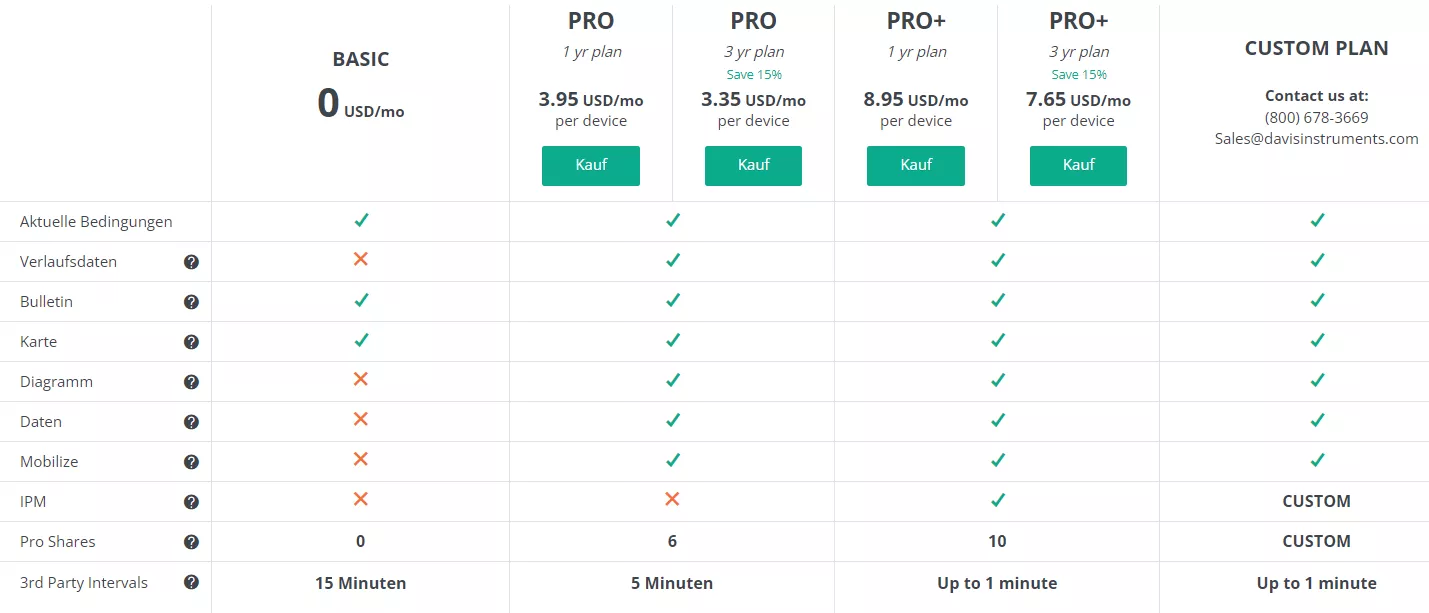Click the 3rd Party Intervals help icon
The image size is (1429, 613).
coord(191,582)
